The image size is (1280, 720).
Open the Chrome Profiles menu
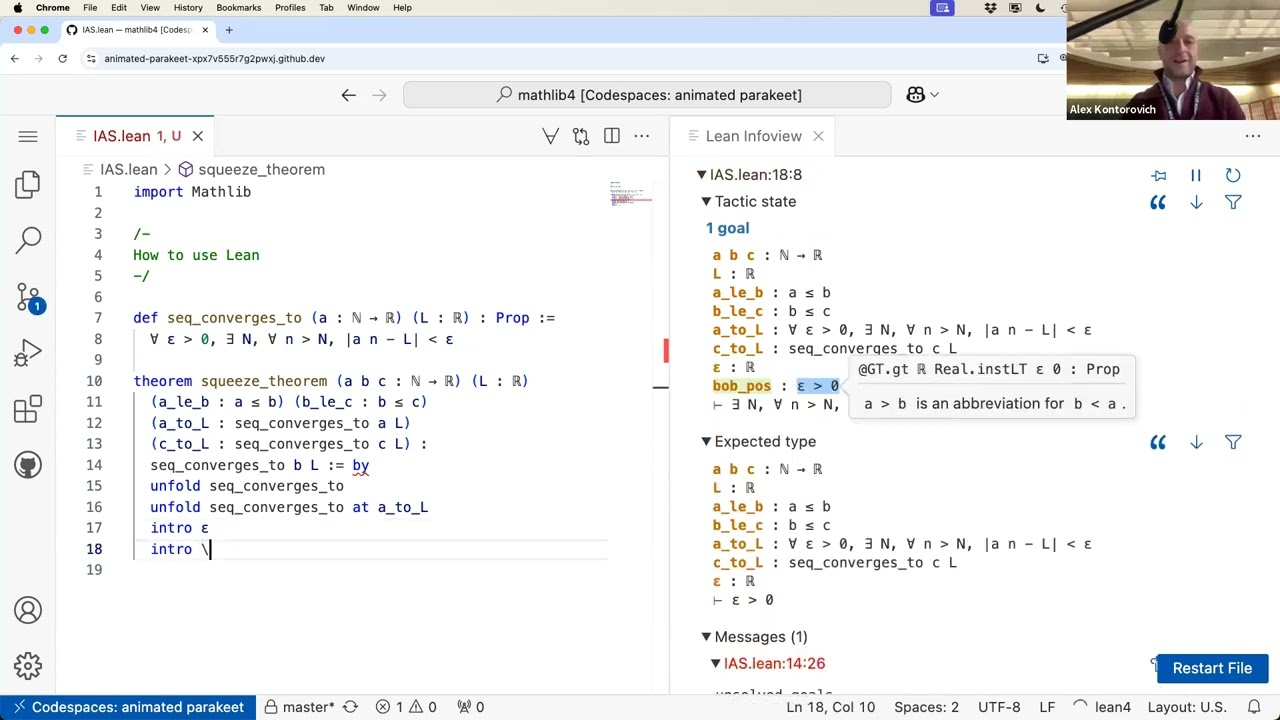click(x=290, y=8)
